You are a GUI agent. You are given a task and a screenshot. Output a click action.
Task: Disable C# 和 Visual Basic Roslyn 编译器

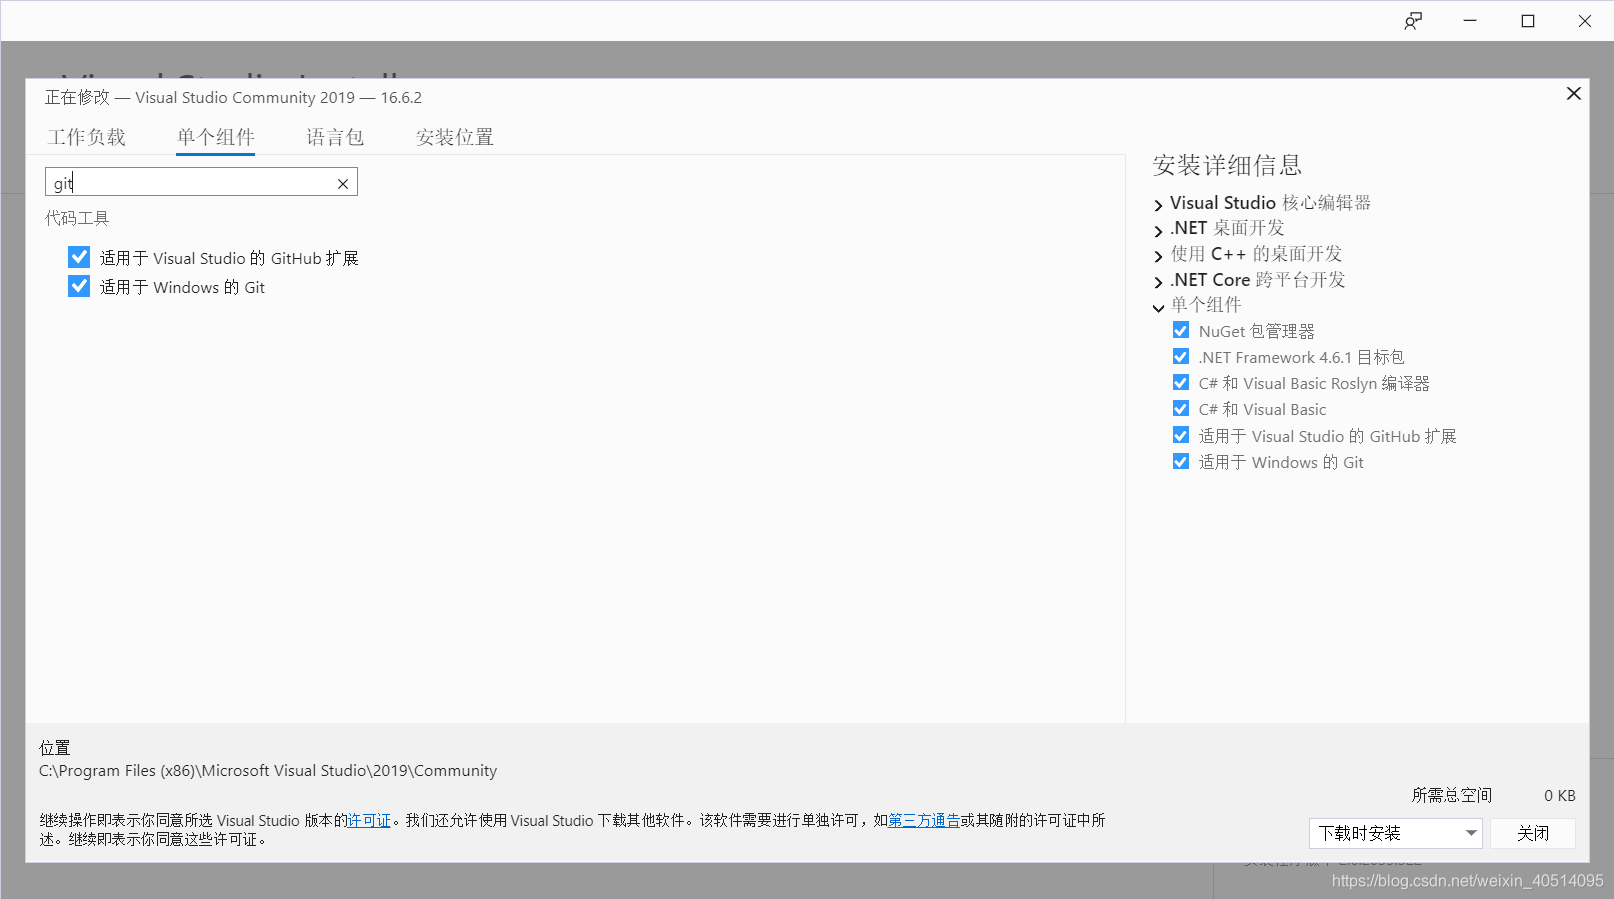(1181, 382)
